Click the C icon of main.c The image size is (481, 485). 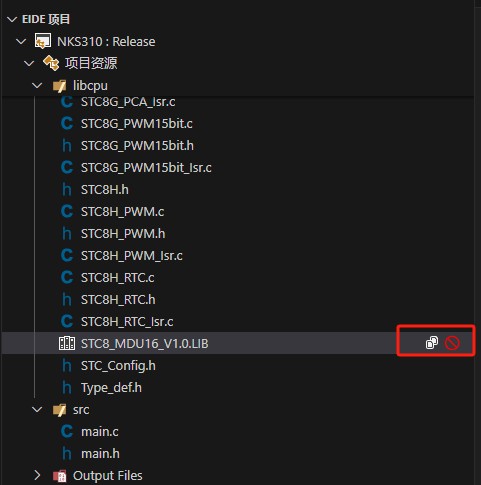pyautogui.click(x=67, y=431)
